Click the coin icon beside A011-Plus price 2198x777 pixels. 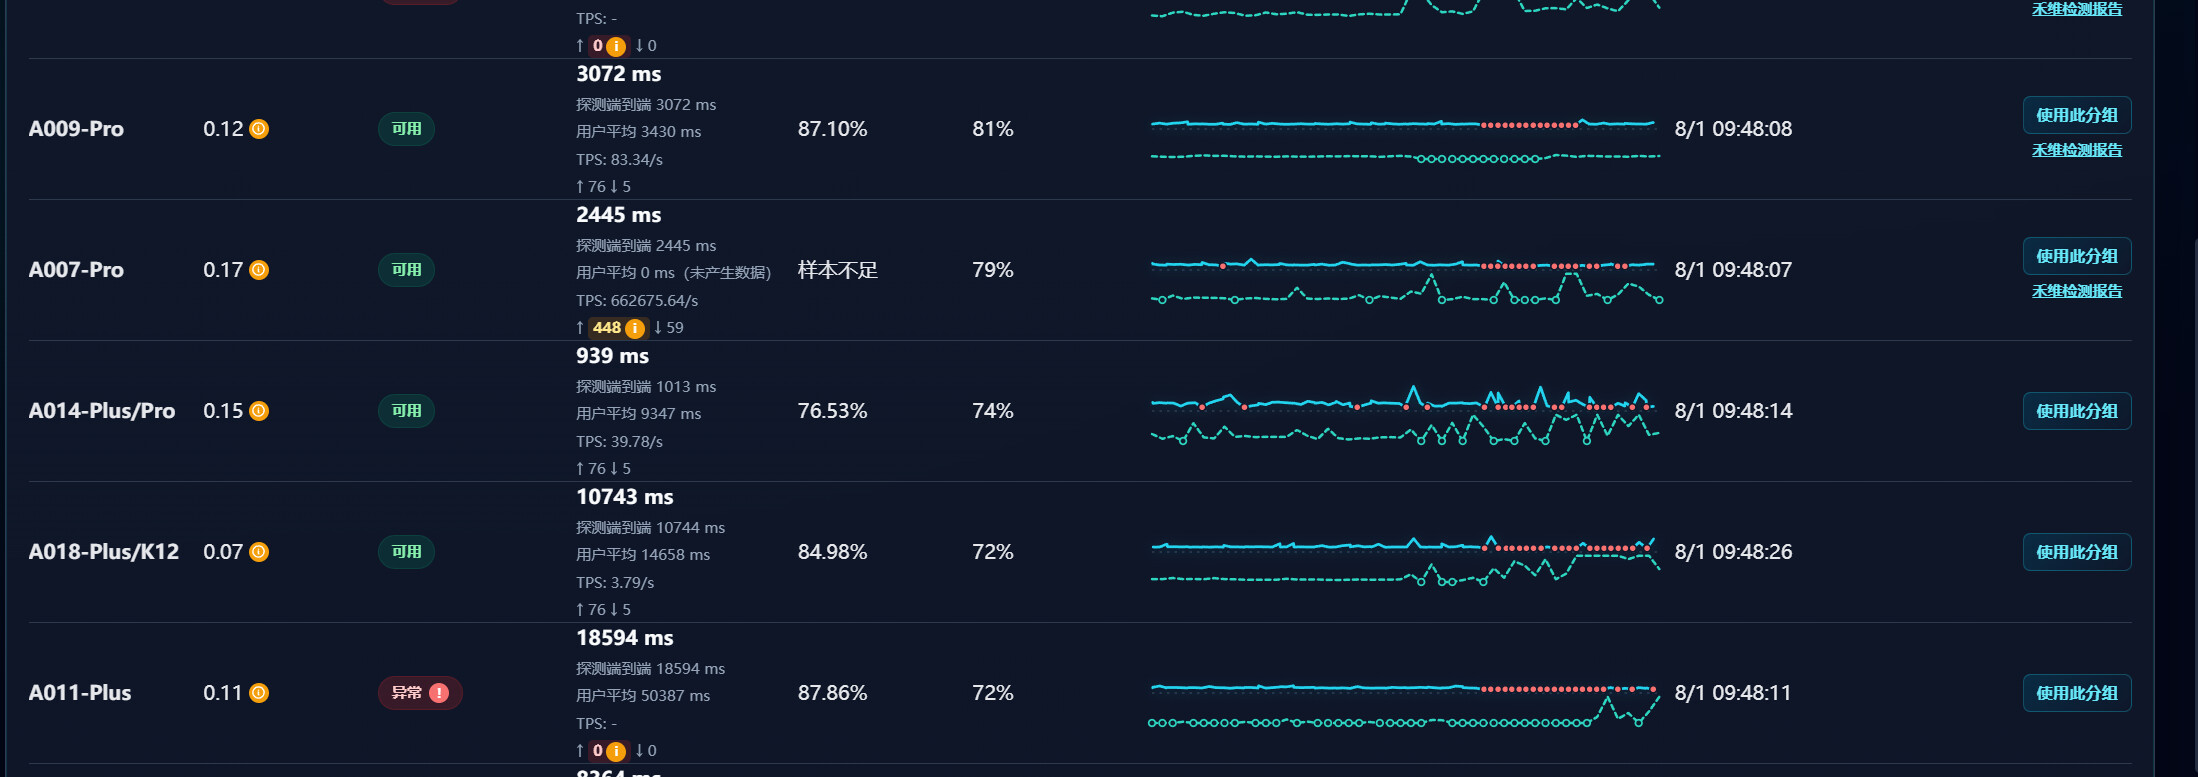tap(259, 693)
